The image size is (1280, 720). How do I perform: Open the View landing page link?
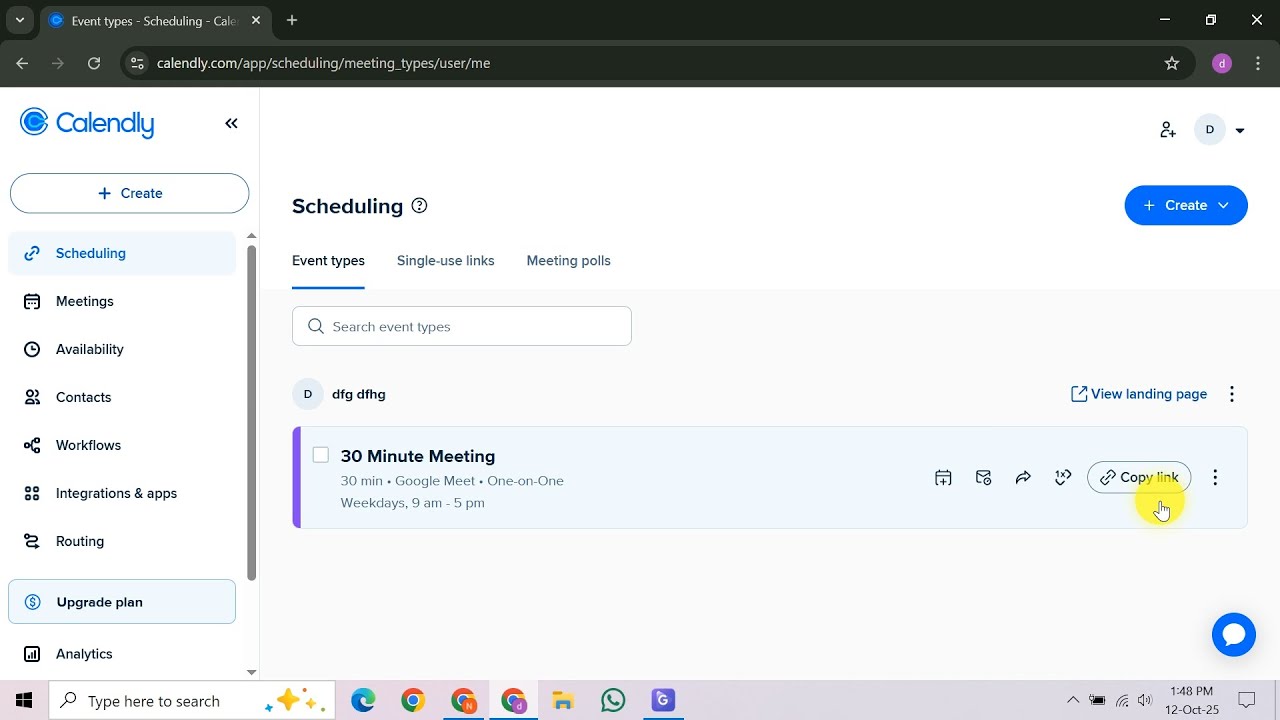pyautogui.click(x=1139, y=394)
